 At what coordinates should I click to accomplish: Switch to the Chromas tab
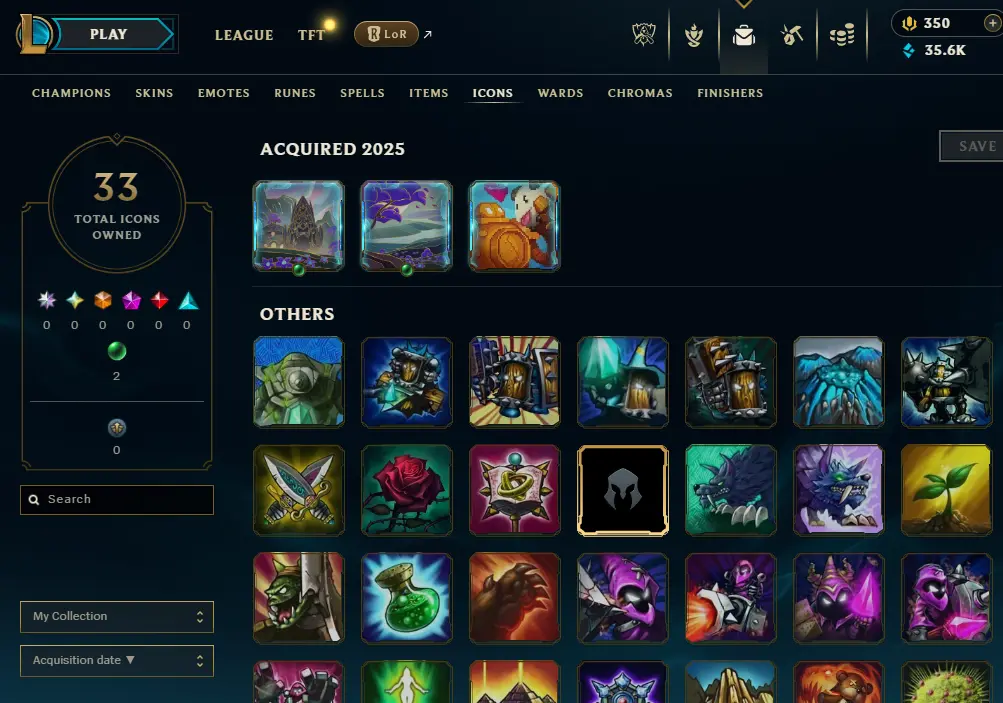point(640,93)
